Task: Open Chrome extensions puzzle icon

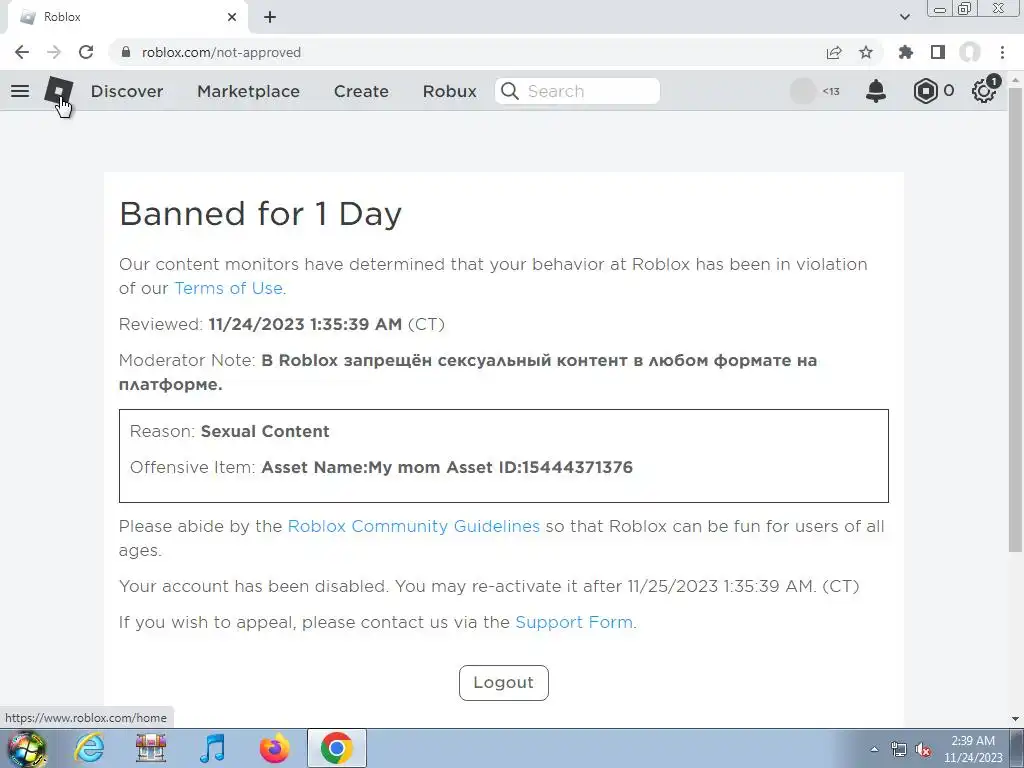Action: pos(906,52)
